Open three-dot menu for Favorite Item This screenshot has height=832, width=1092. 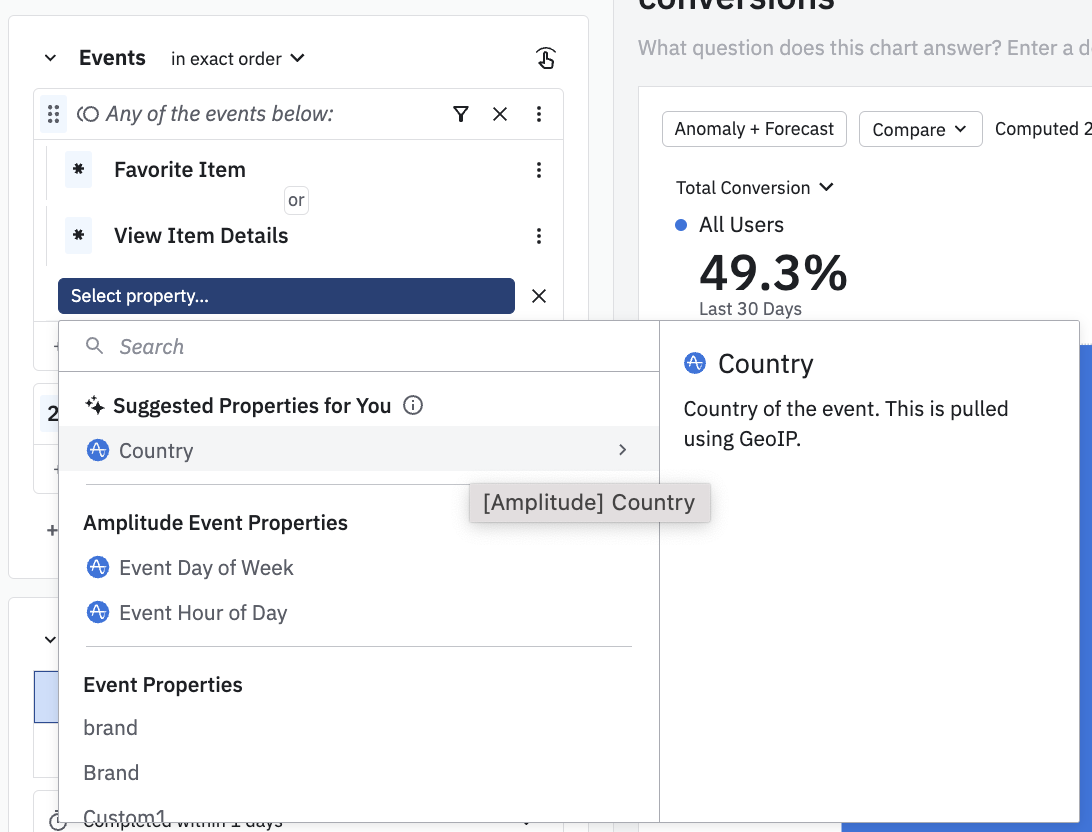coord(539,170)
